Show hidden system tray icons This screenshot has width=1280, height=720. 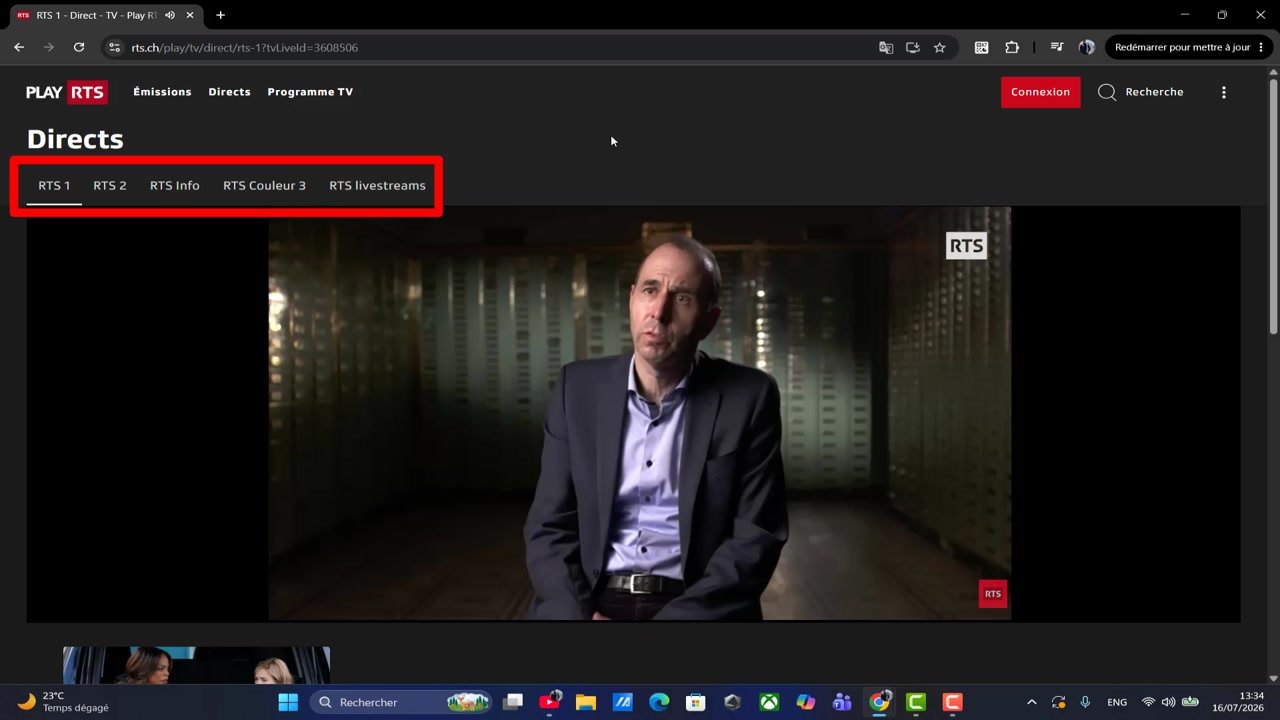point(1032,702)
